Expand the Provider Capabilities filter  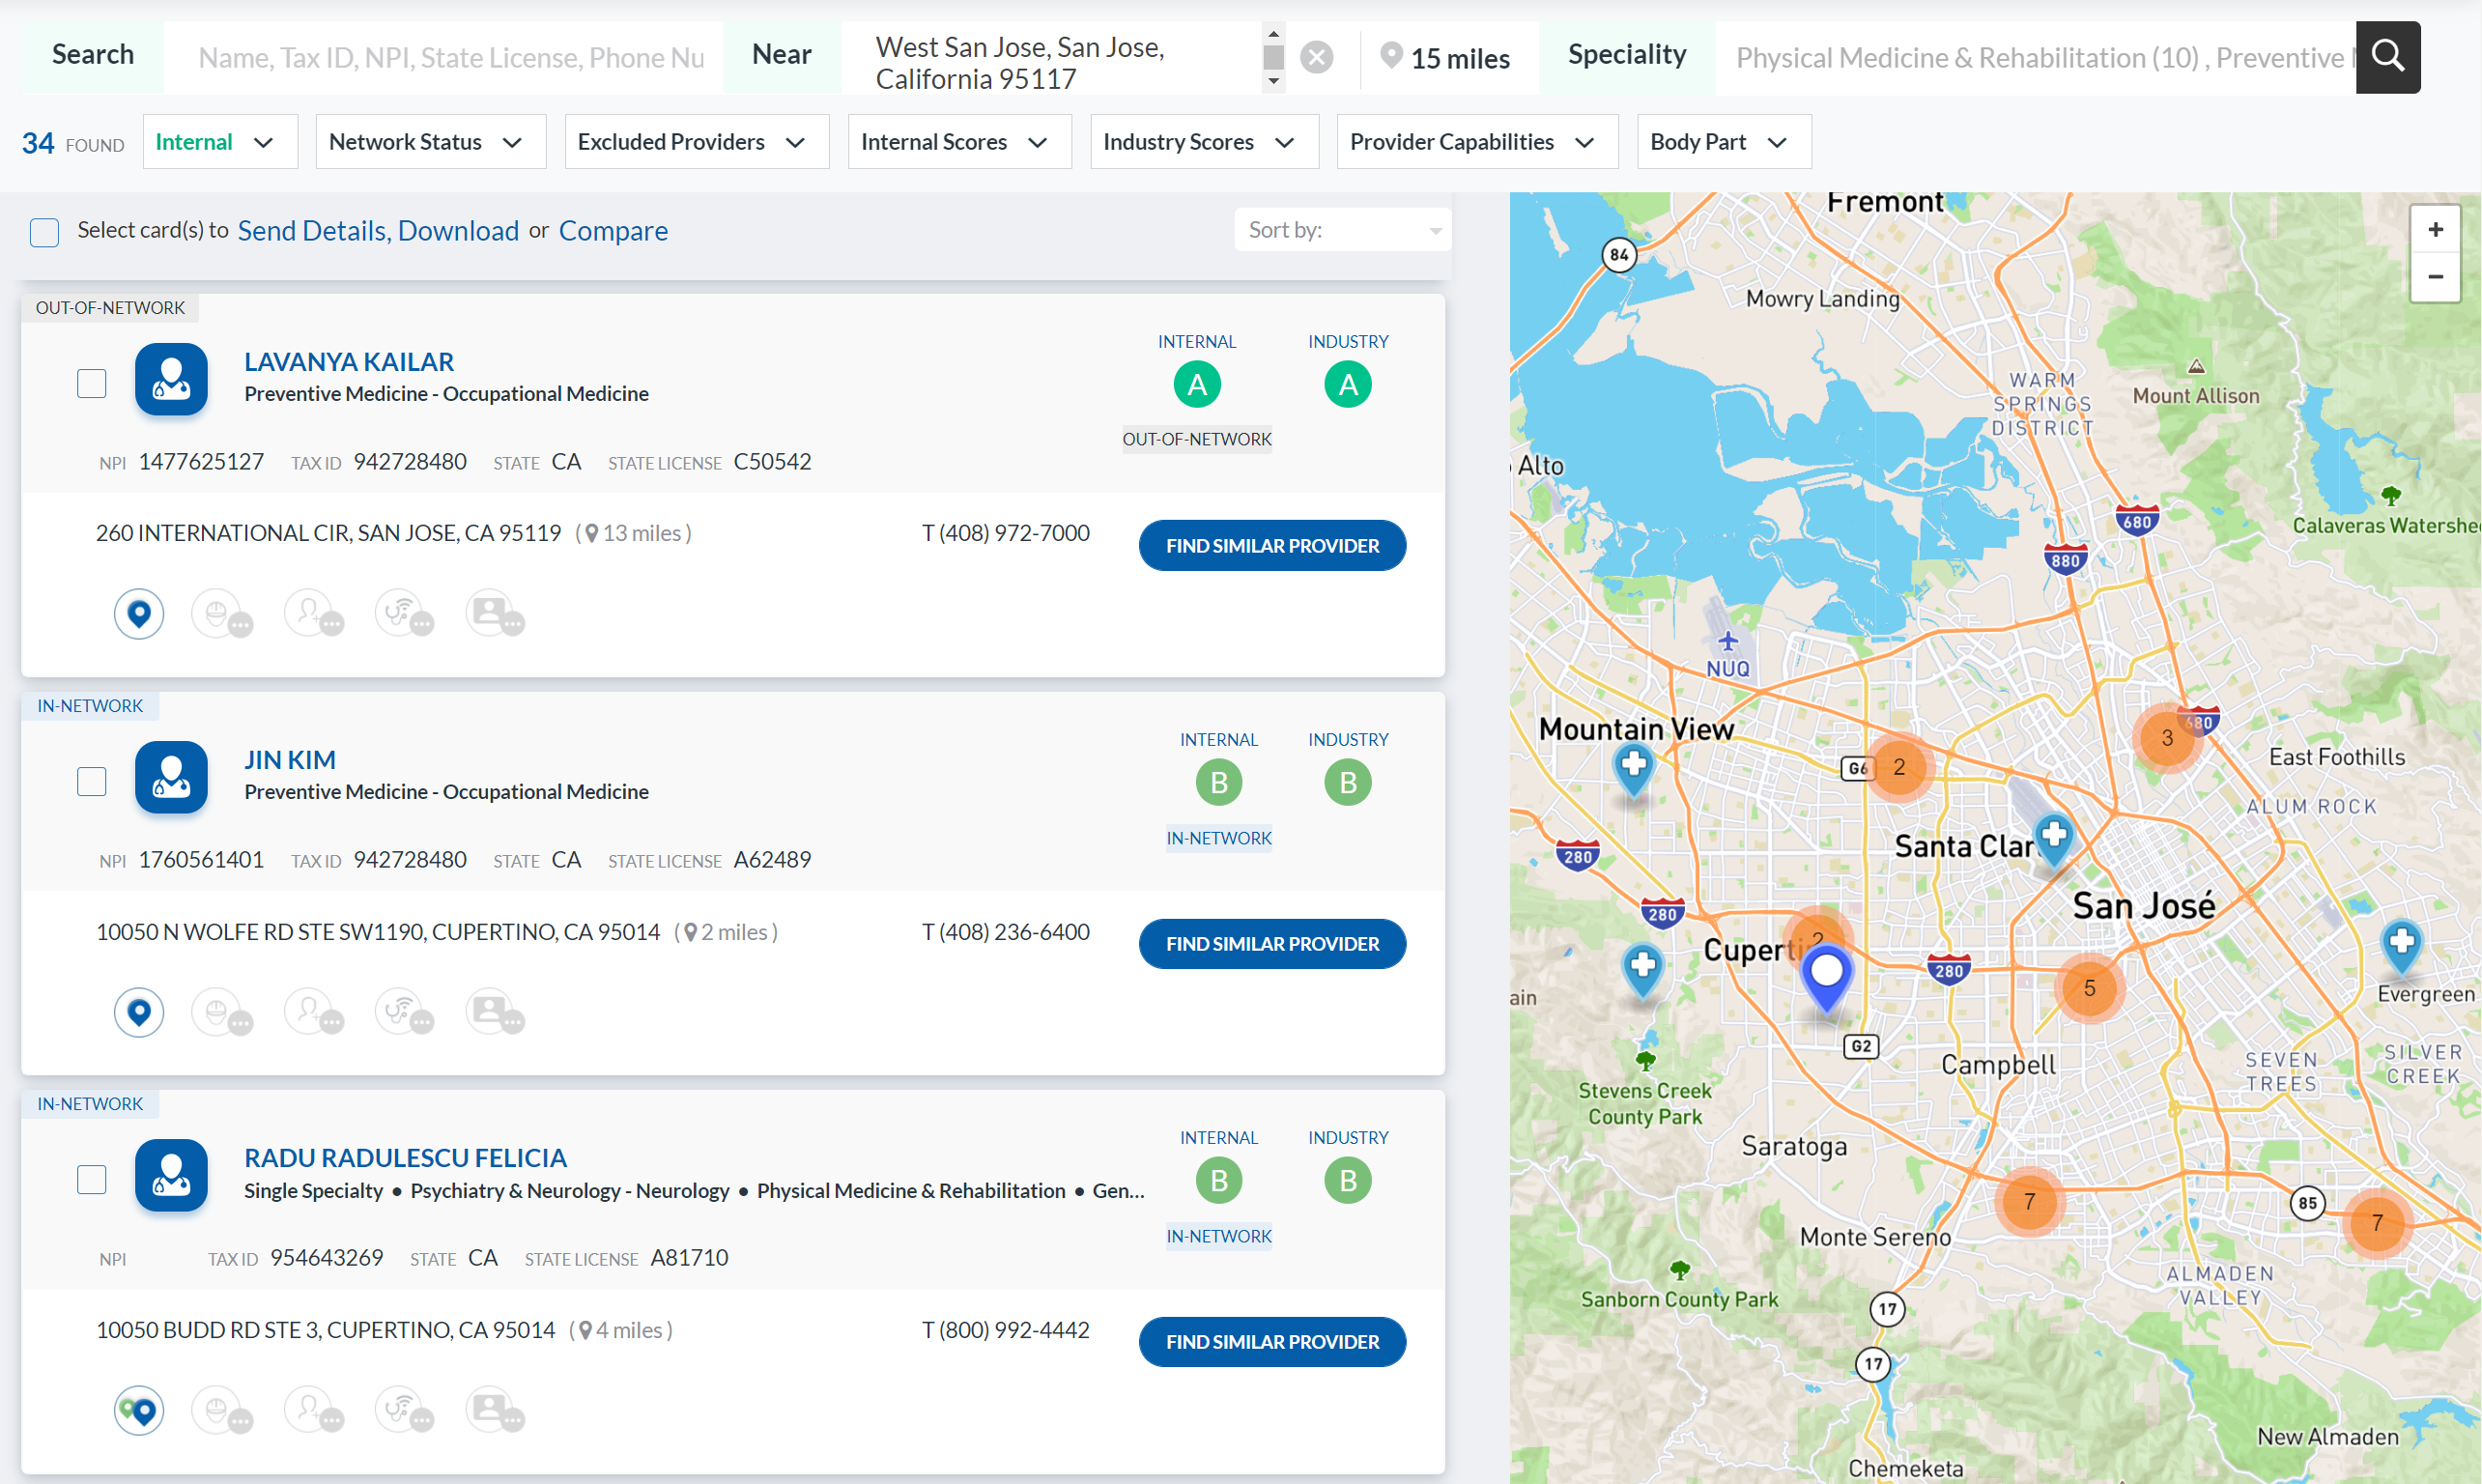coord(1477,142)
